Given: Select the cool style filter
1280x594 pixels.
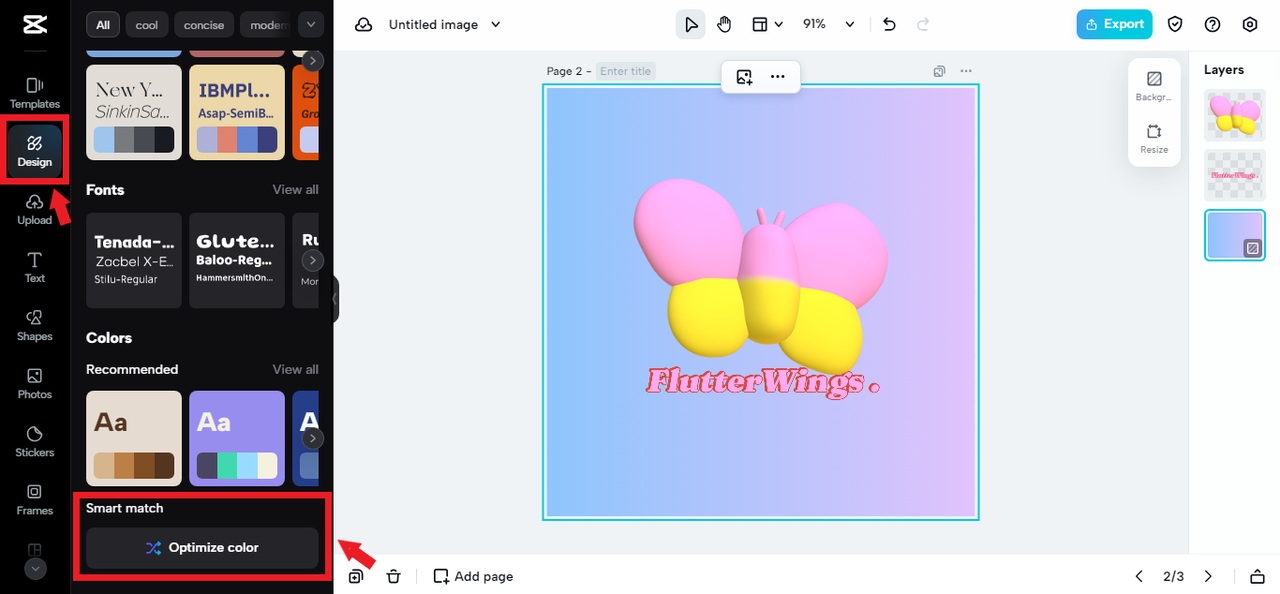Looking at the screenshot, I should [x=147, y=24].
